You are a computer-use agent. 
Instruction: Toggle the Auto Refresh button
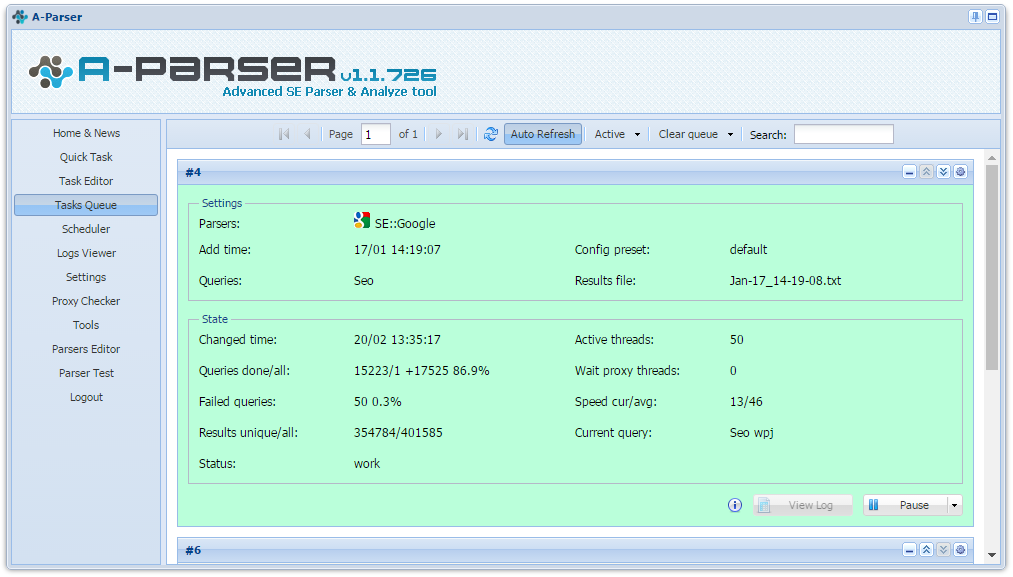(x=543, y=134)
